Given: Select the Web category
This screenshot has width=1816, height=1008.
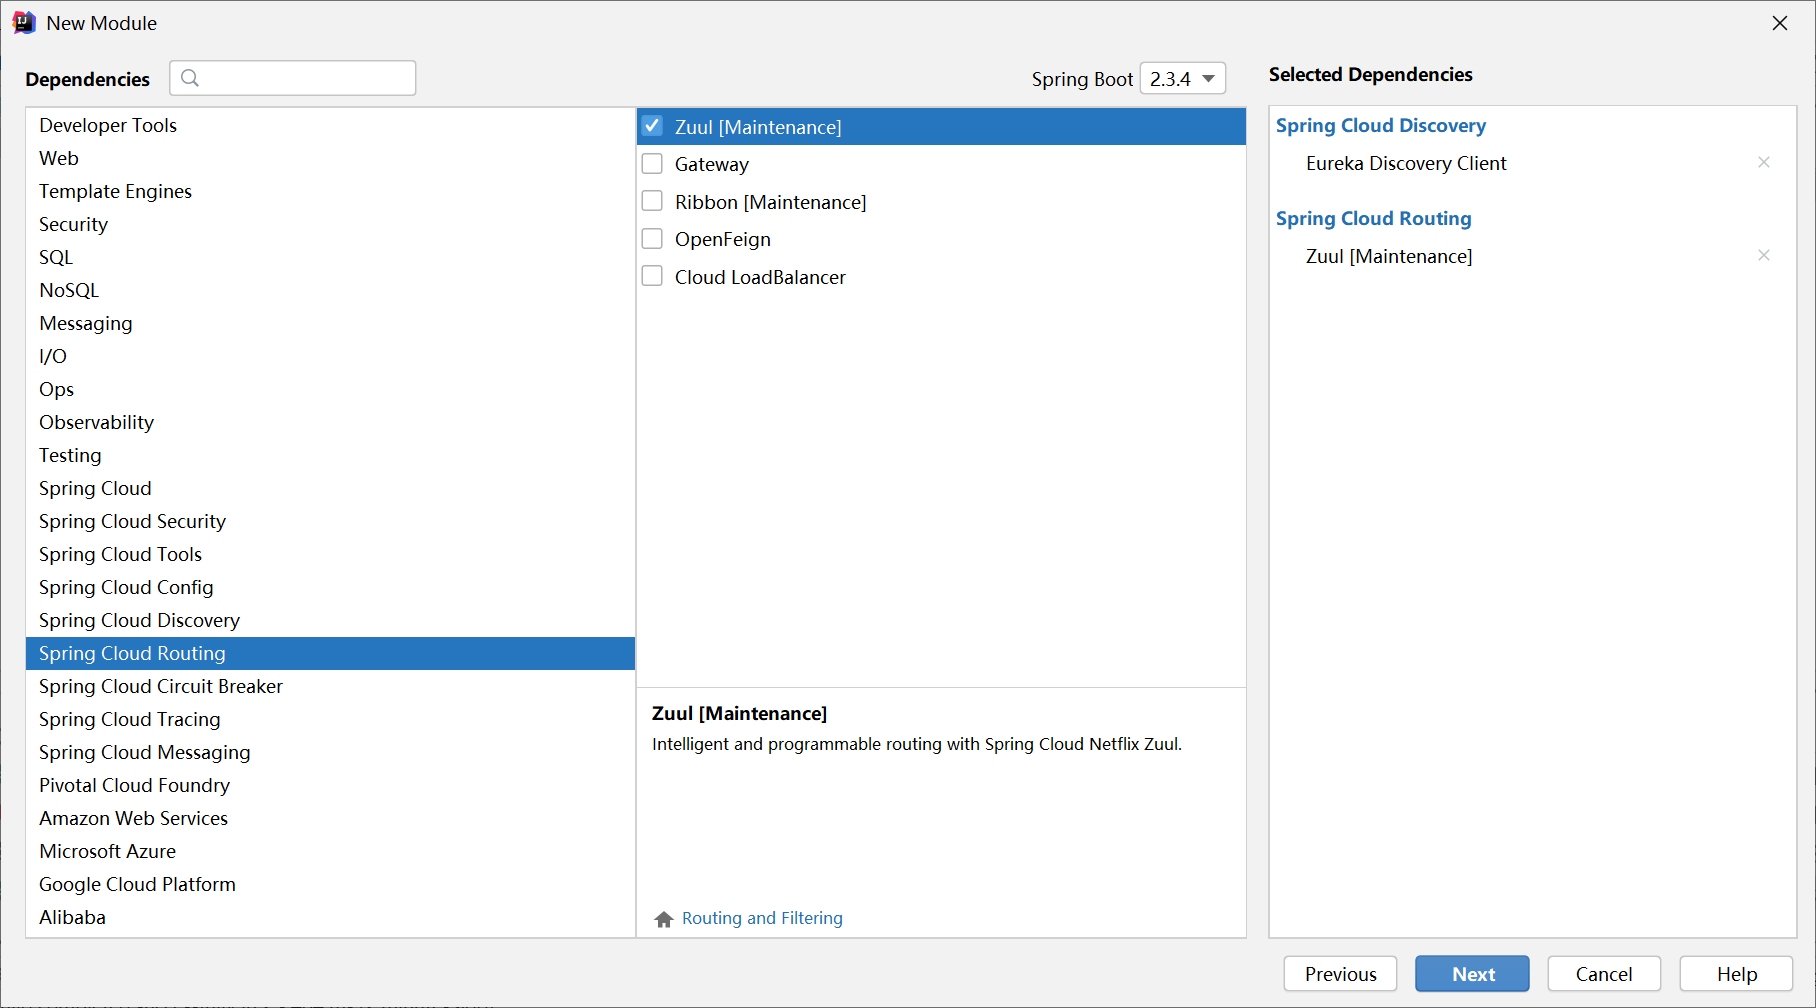Looking at the screenshot, I should point(330,158).
